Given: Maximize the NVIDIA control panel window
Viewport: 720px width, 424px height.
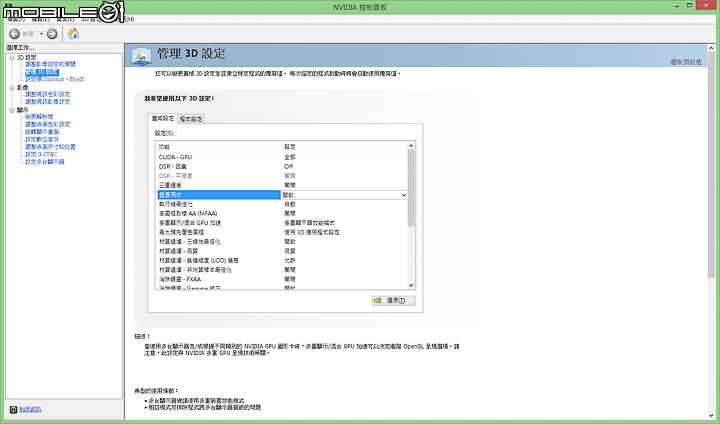Looking at the screenshot, I should click(x=689, y=6).
